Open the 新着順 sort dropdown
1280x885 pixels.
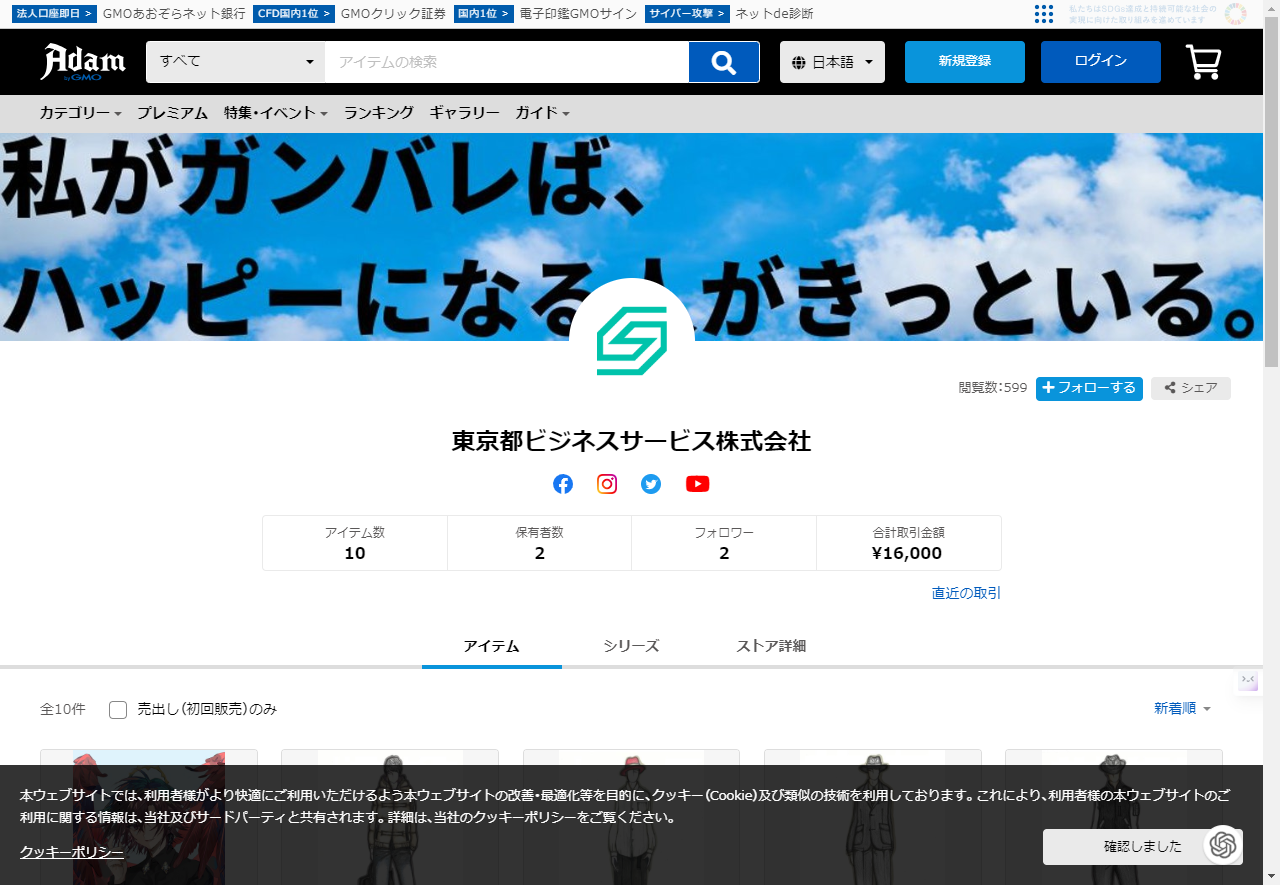[1182, 708]
